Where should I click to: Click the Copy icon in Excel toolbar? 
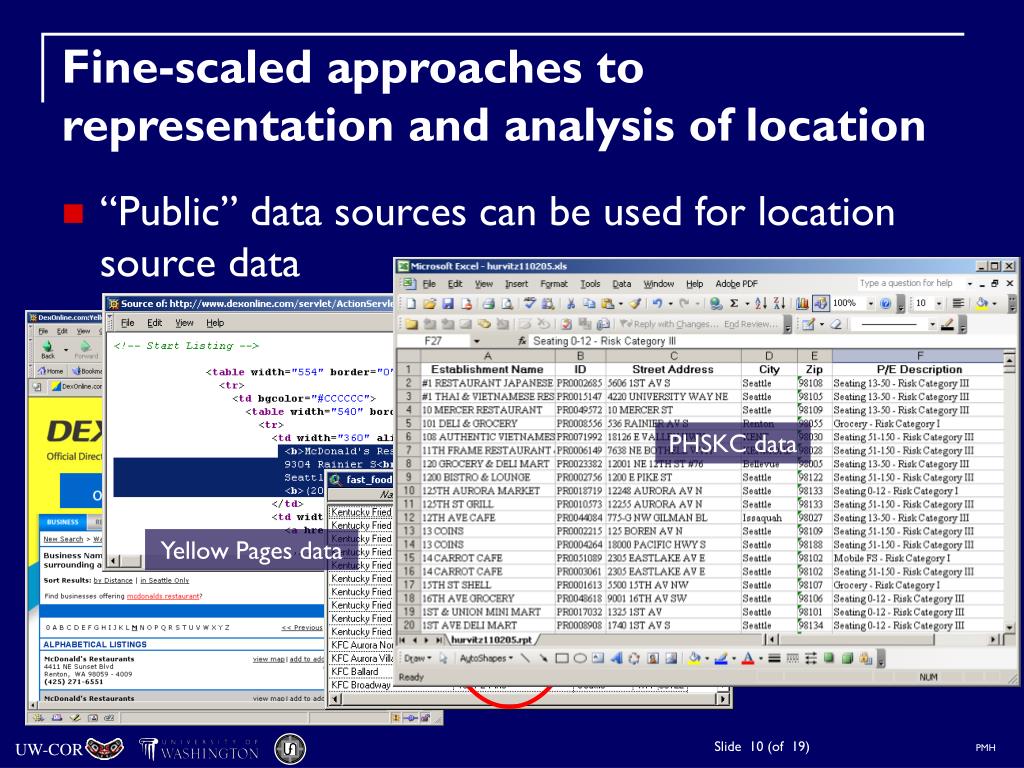(588, 304)
